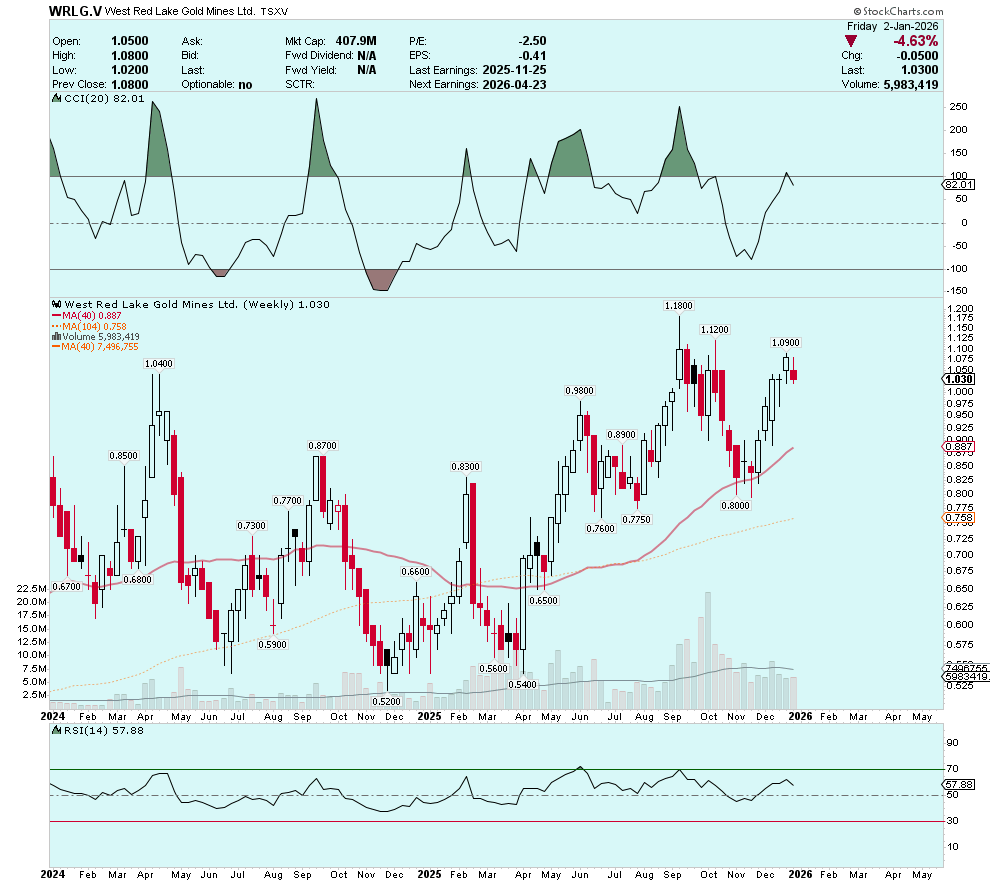The width and height of the screenshot is (990, 883).
Task: Click the MA(40) axis tag 0.887
Action: point(958,447)
